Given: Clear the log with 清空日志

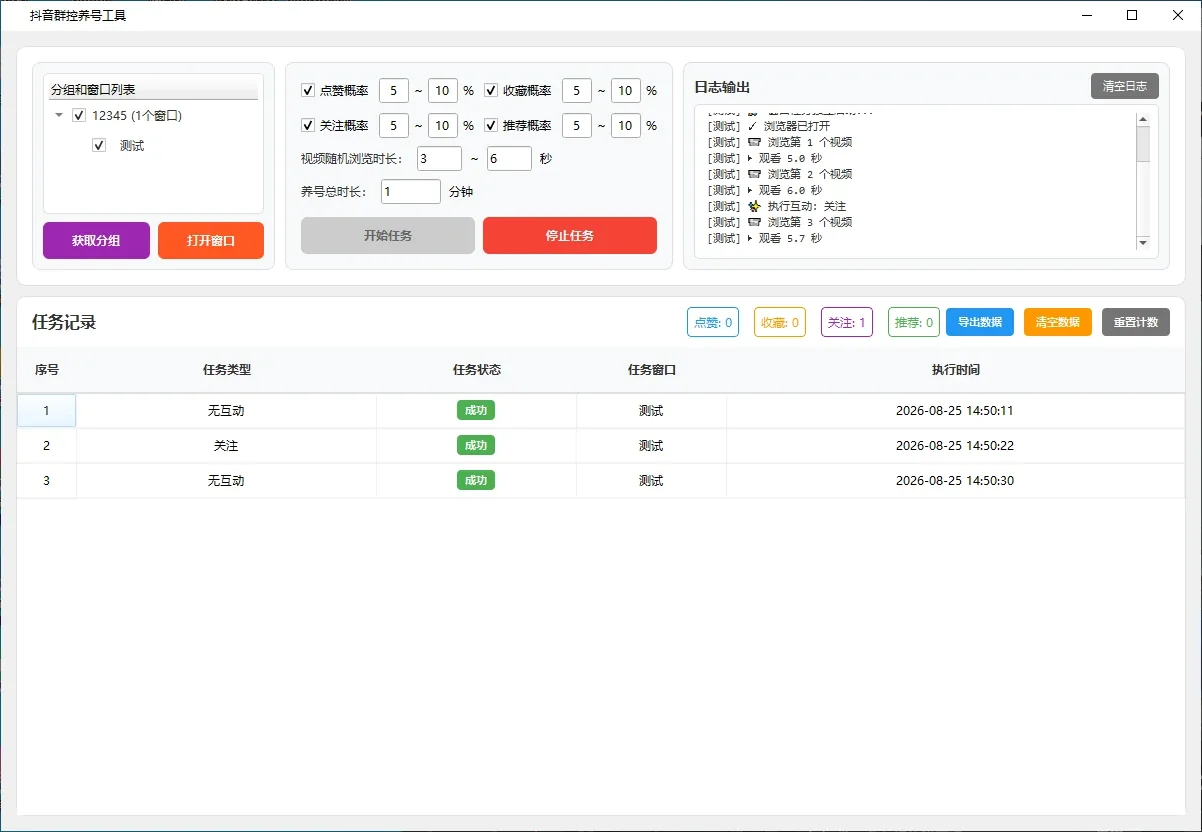Looking at the screenshot, I should click(1125, 86).
